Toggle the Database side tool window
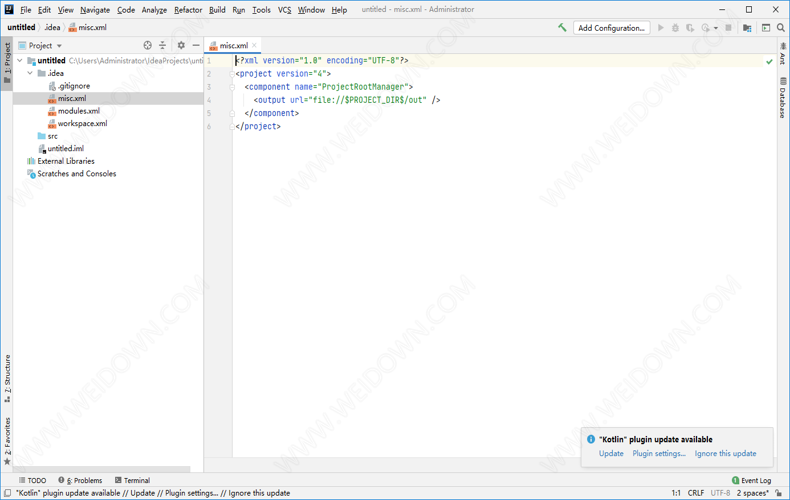 [783, 97]
